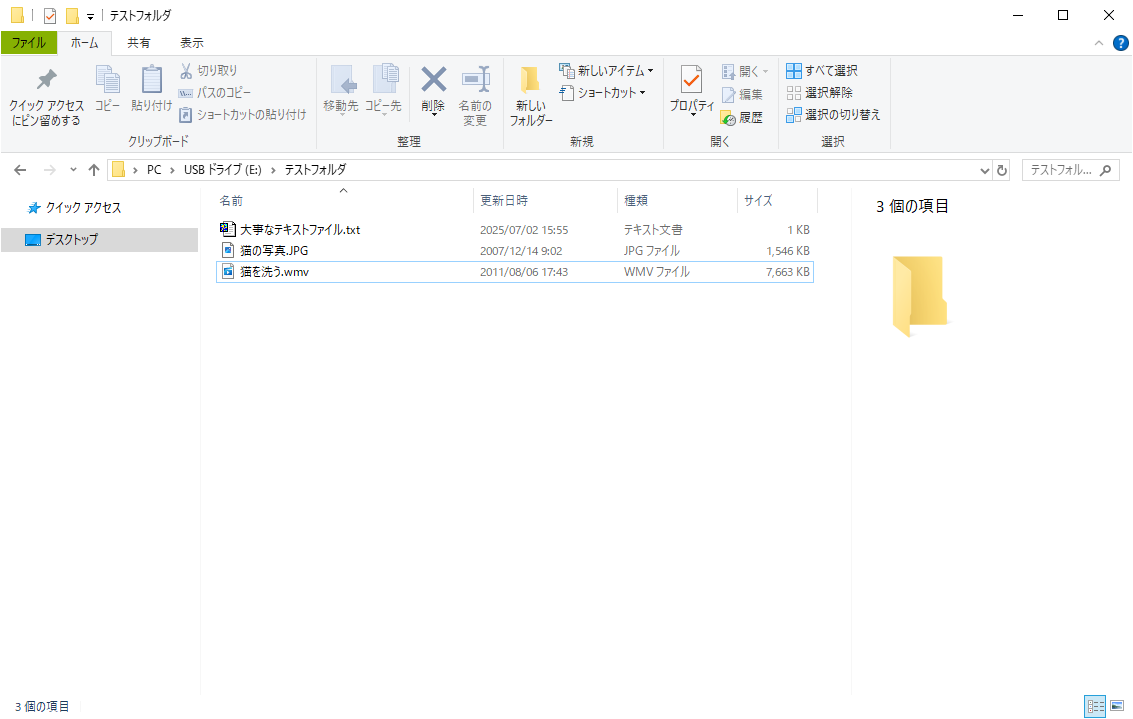The height and width of the screenshot is (719, 1133).
Task: Click the Paste (貼り付け) ribbon button
Action: coord(152,89)
